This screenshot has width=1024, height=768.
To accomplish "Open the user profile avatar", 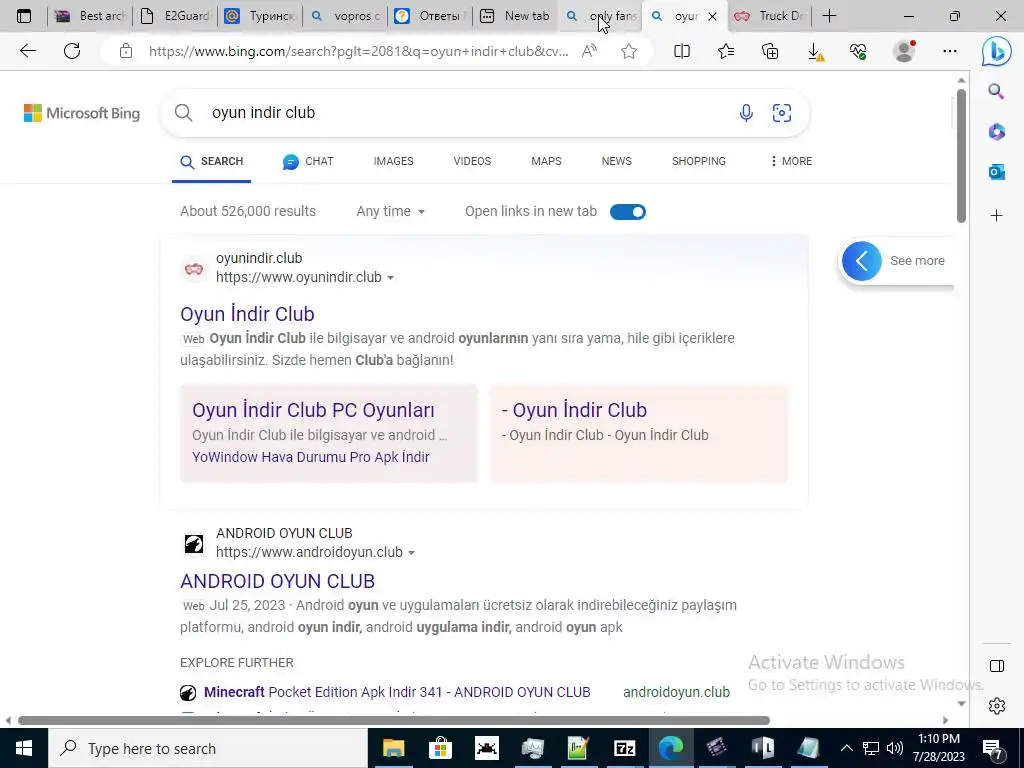I will pos(904,51).
